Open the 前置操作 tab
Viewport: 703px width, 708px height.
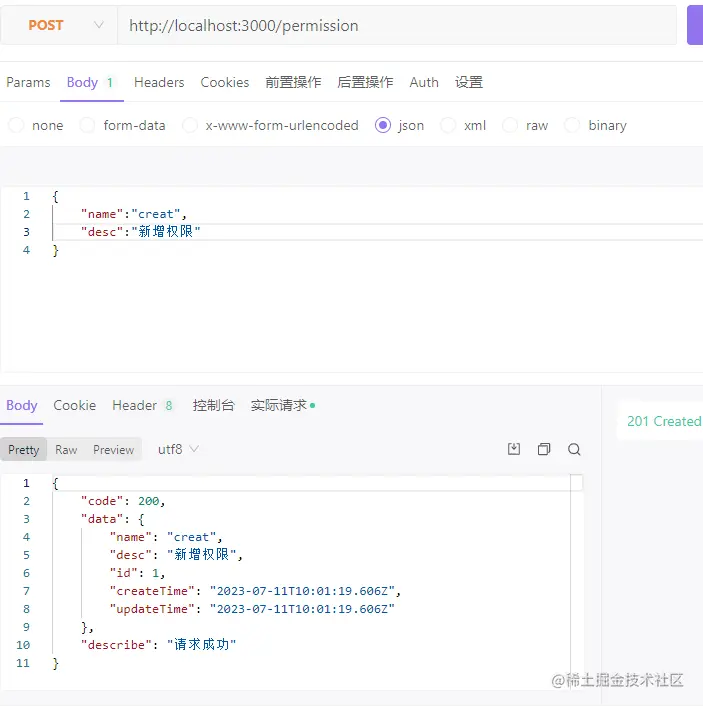(x=293, y=83)
